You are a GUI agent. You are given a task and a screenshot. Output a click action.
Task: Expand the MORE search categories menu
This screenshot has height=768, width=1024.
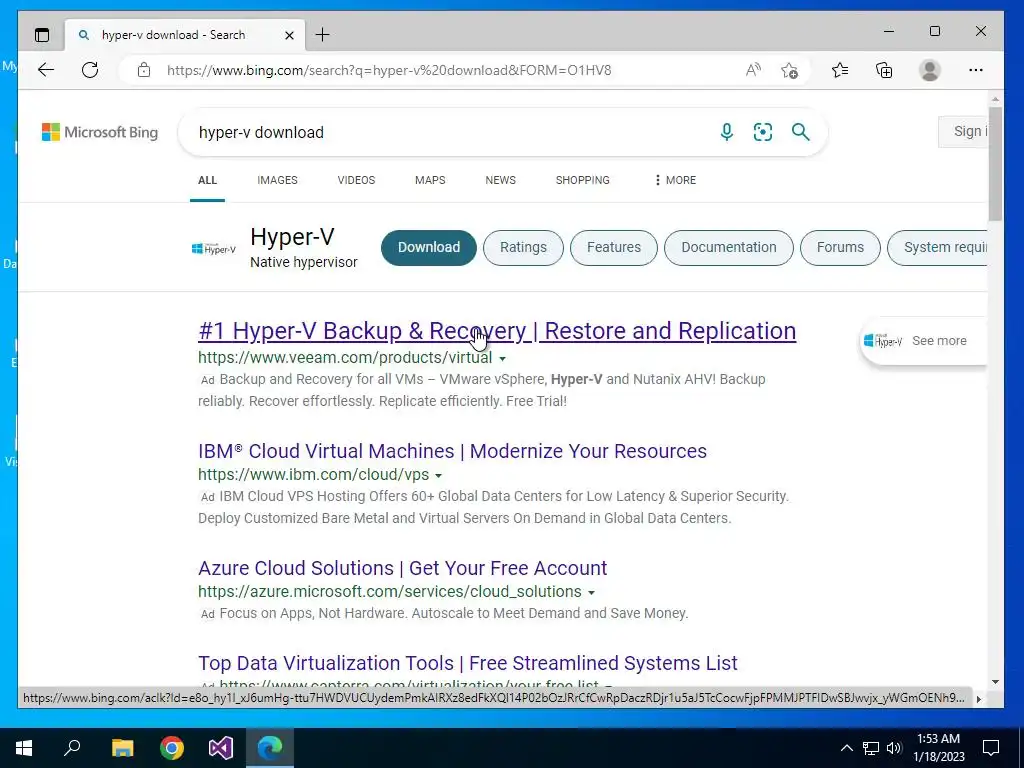pos(675,180)
